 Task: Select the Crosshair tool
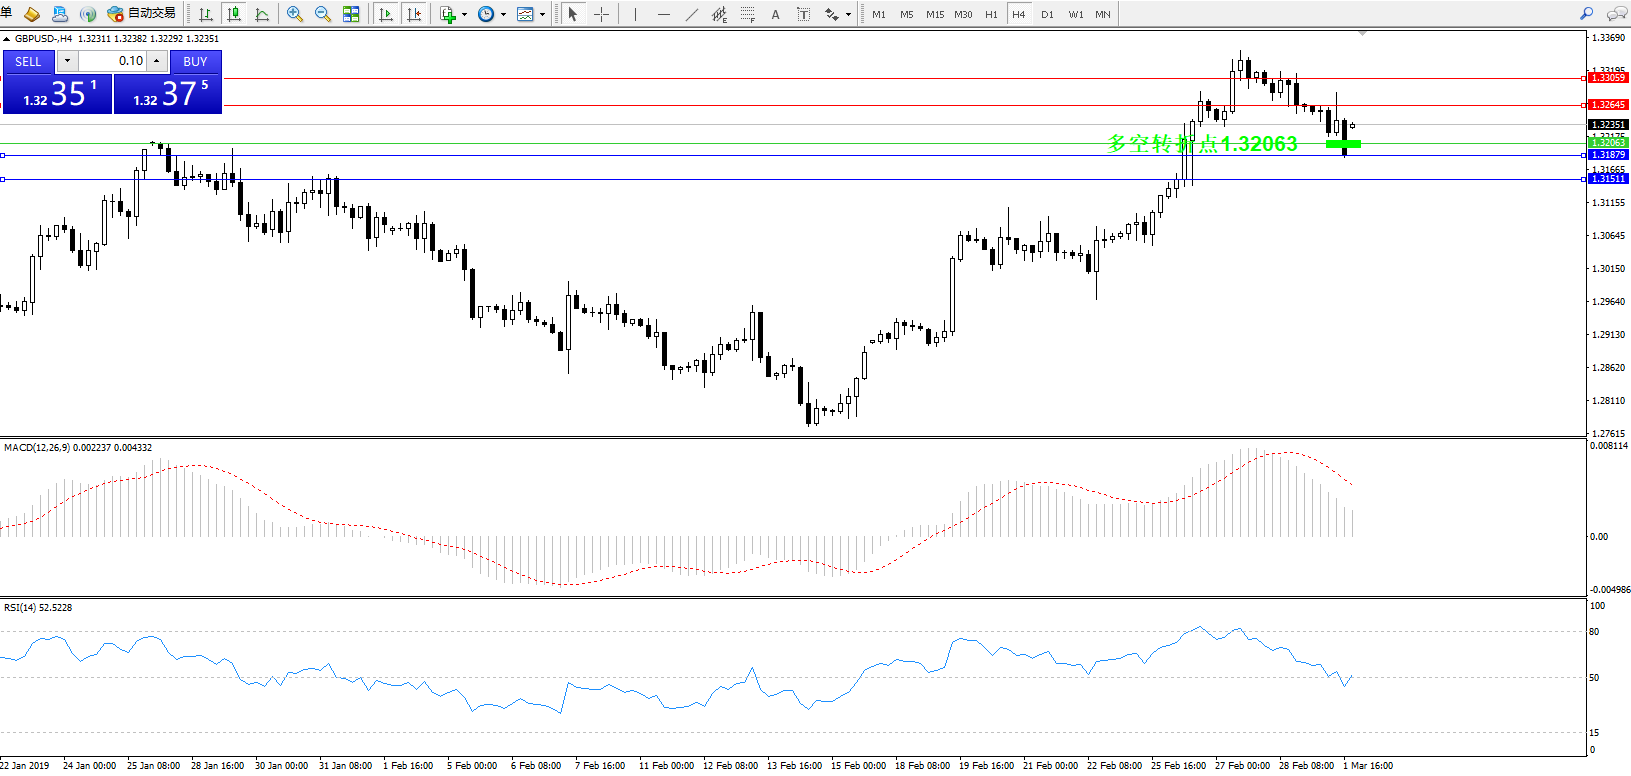coord(601,14)
